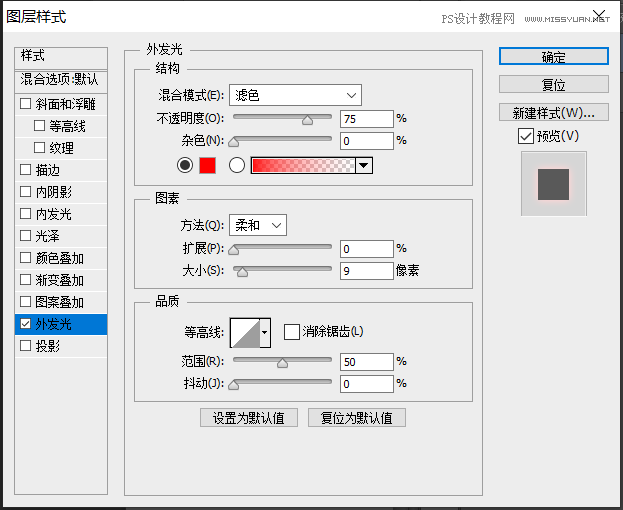Open the 等高线 contour picker arrow
Image resolution: width=623 pixels, height=510 pixels.
[265, 332]
